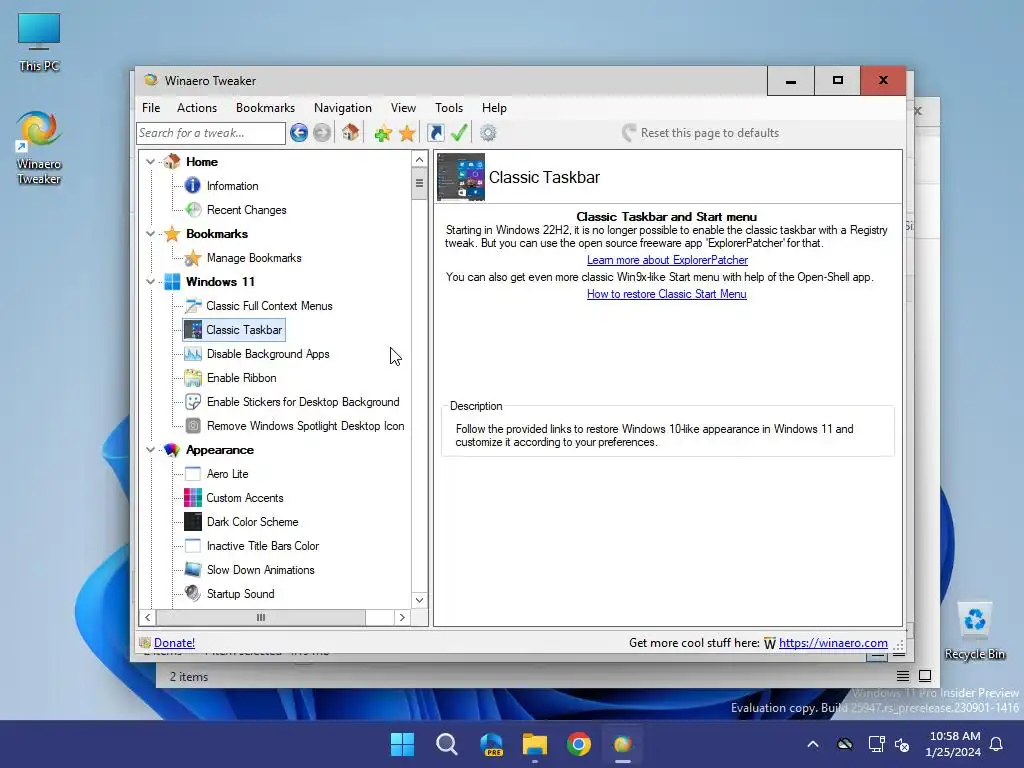The width and height of the screenshot is (1024, 768).
Task: Click the Recent Changes clock icon
Action: tap(193, 210)
